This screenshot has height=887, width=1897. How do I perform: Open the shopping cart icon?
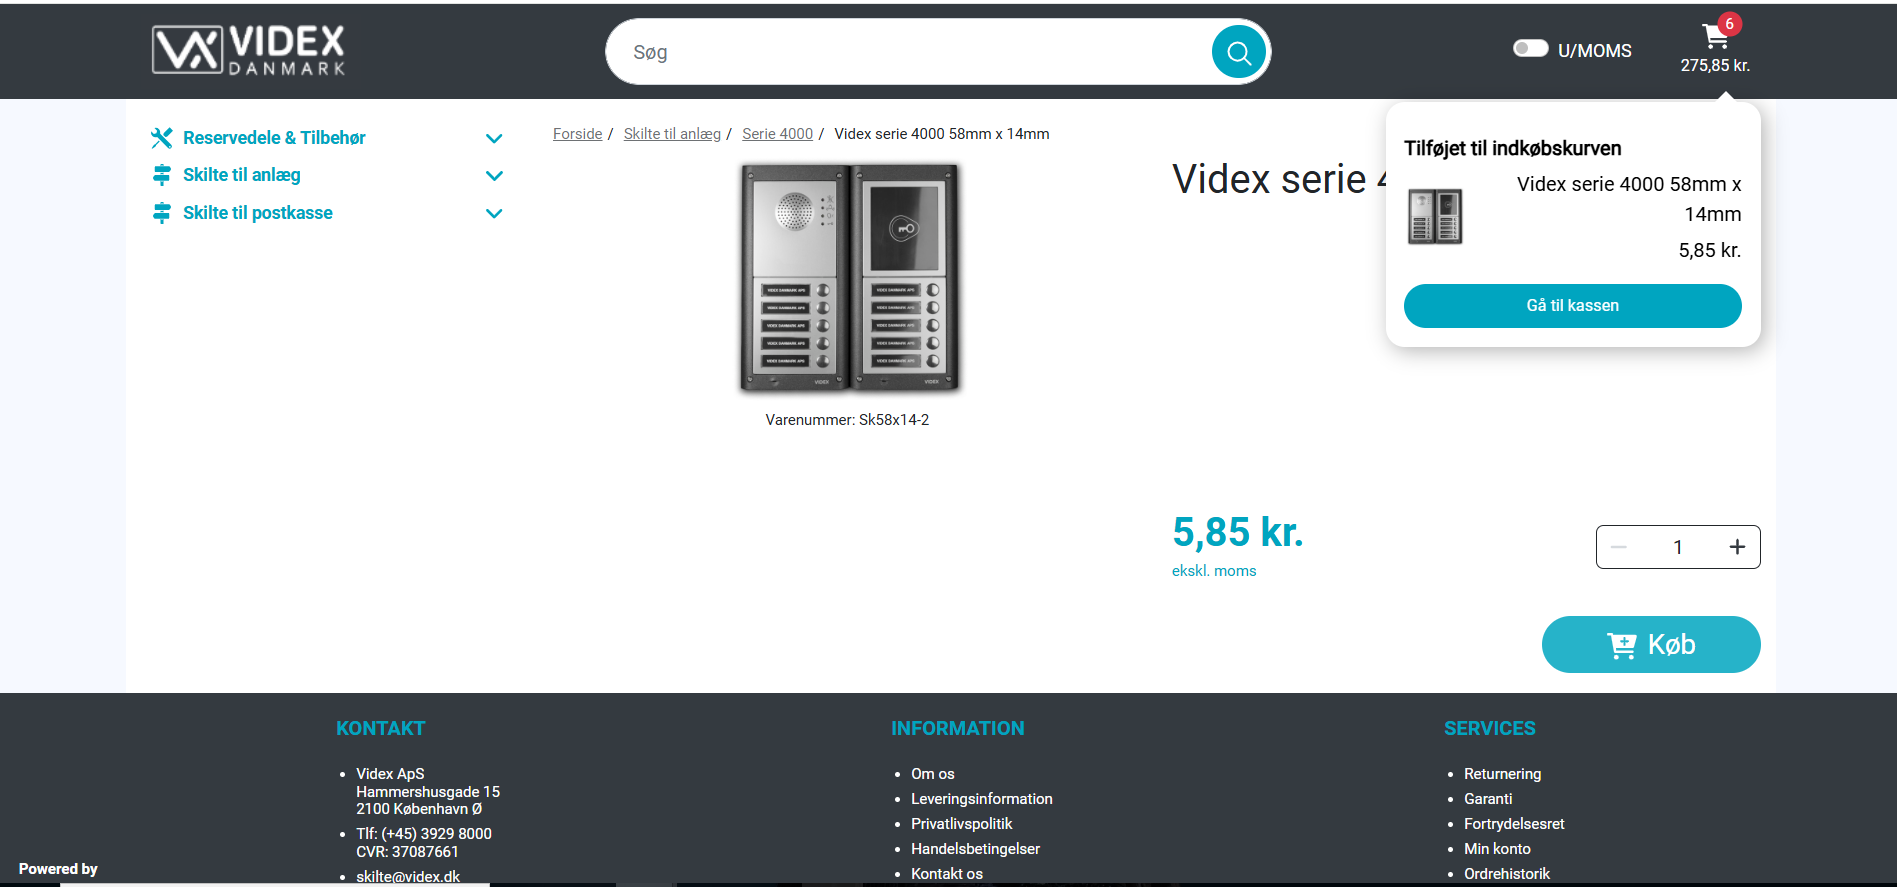pos(1716,37)
